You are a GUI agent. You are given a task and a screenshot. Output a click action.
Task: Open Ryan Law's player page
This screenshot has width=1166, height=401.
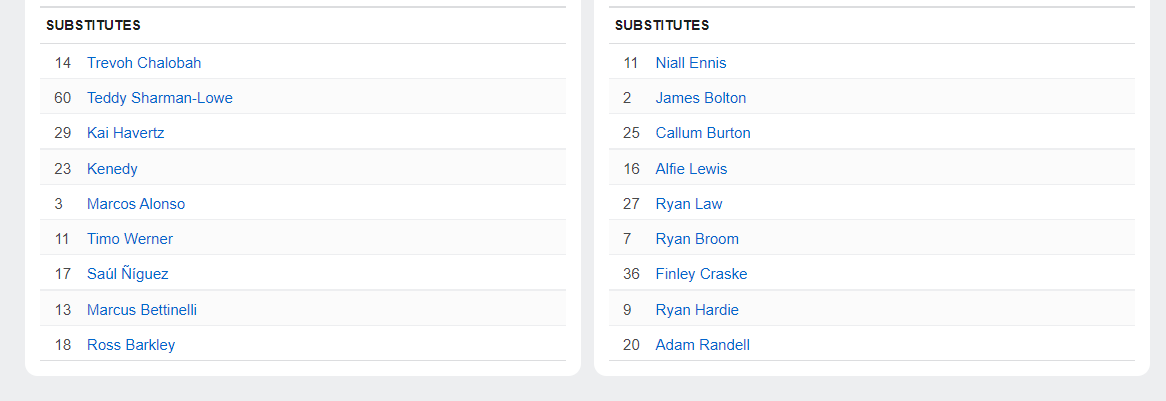tap(689, 204)
